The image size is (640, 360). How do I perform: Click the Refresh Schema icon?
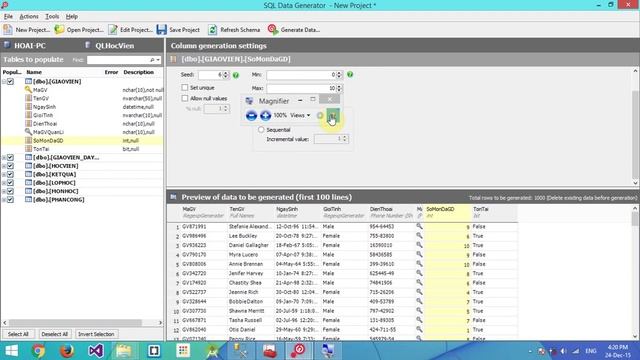coord(212,29)
